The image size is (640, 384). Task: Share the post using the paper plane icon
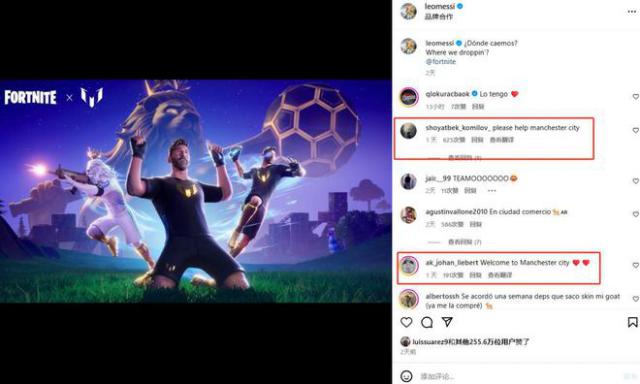click(448, 322)
